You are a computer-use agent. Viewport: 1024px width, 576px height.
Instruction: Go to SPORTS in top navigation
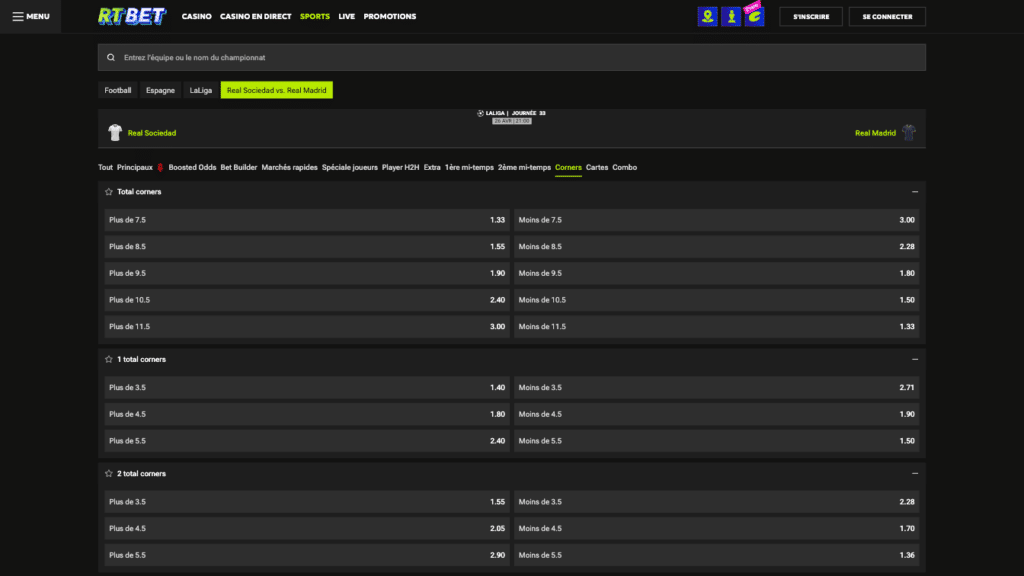tap(315, 16)
